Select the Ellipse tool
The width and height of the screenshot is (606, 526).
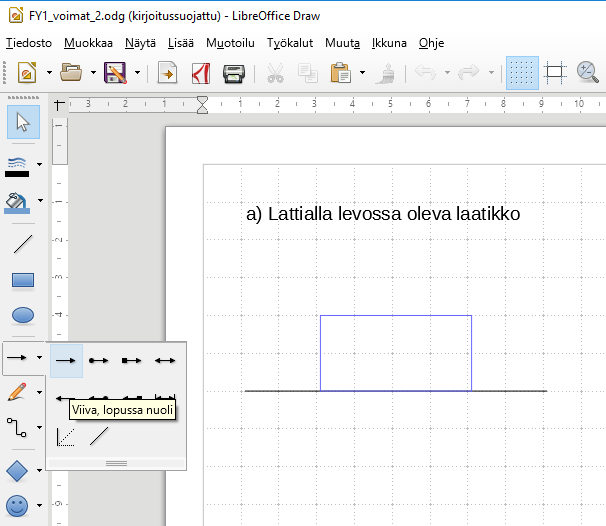point(23,315)
